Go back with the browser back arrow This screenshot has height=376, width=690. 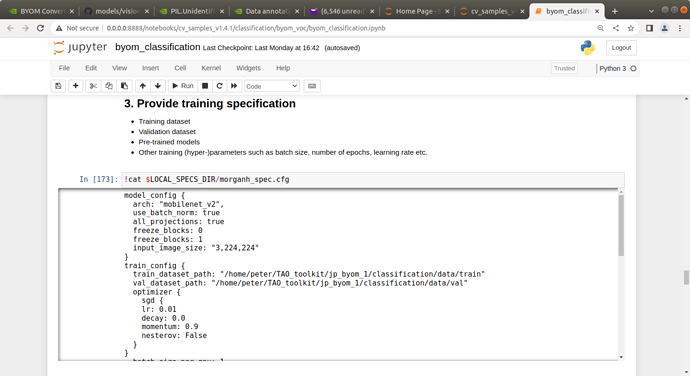tap(10, 28)
